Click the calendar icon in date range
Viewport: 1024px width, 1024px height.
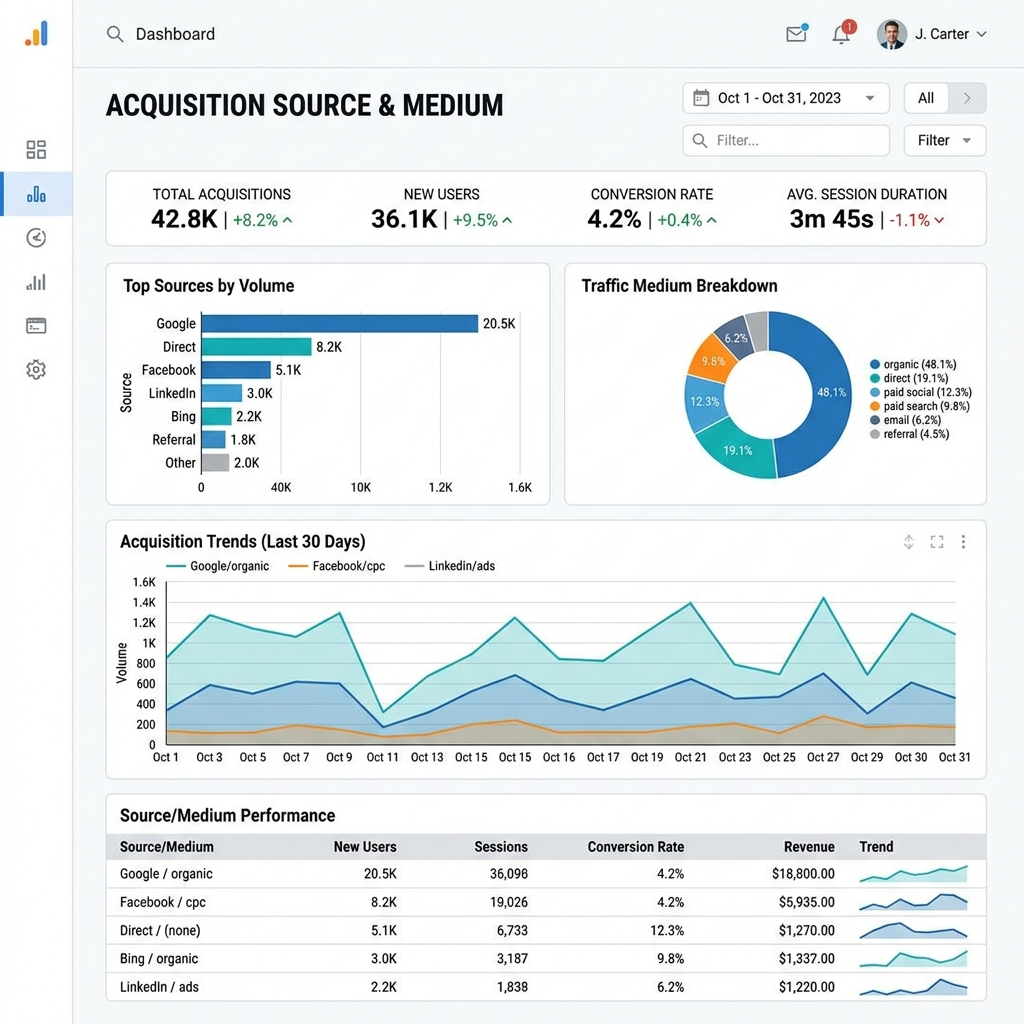coord(701,98)
